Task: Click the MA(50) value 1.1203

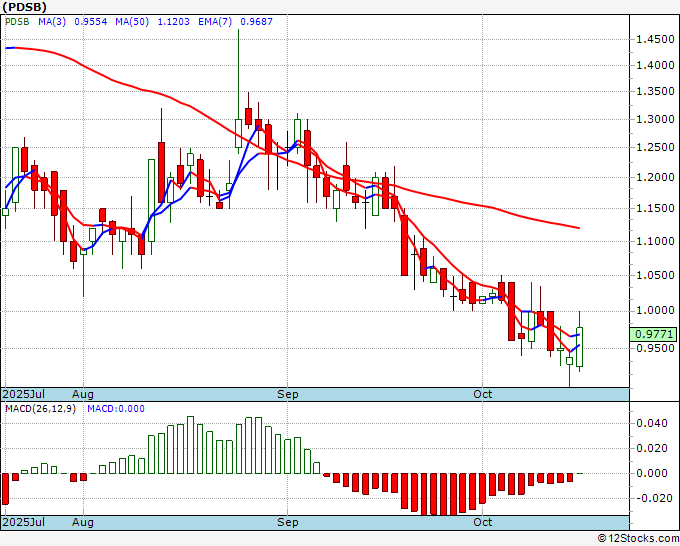Action: click(x=173, y=21)
